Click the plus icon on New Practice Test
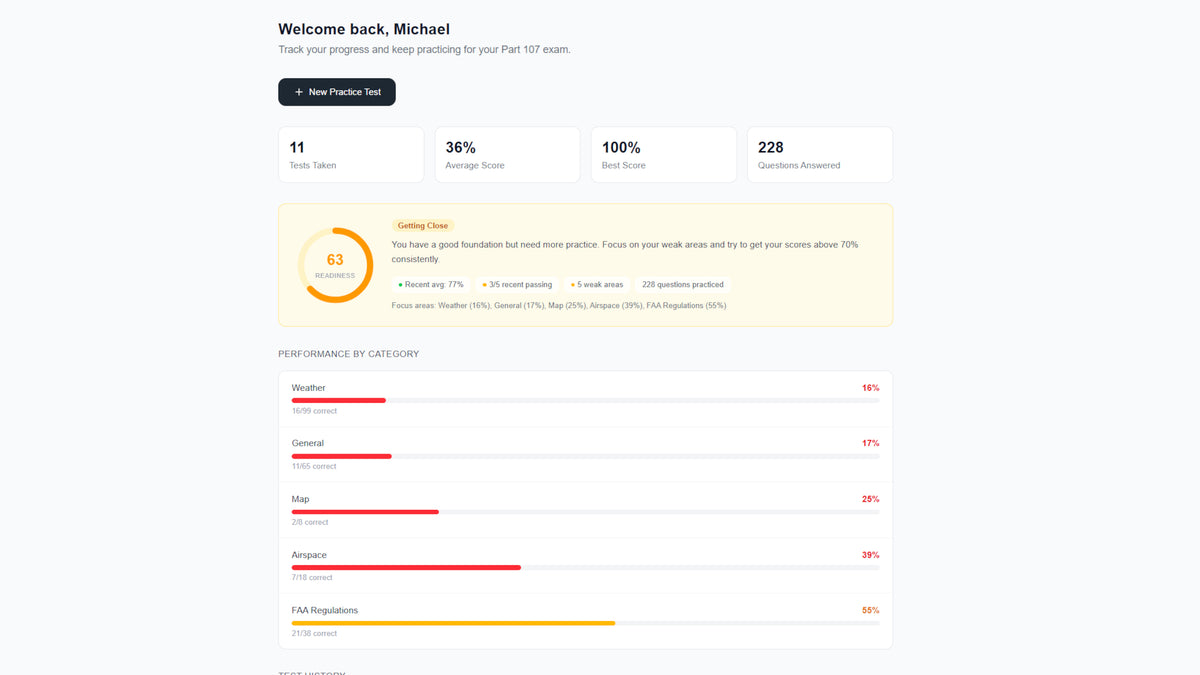Image resolution: width=1200 pixels, height=675 pixels. coord(299,92)
